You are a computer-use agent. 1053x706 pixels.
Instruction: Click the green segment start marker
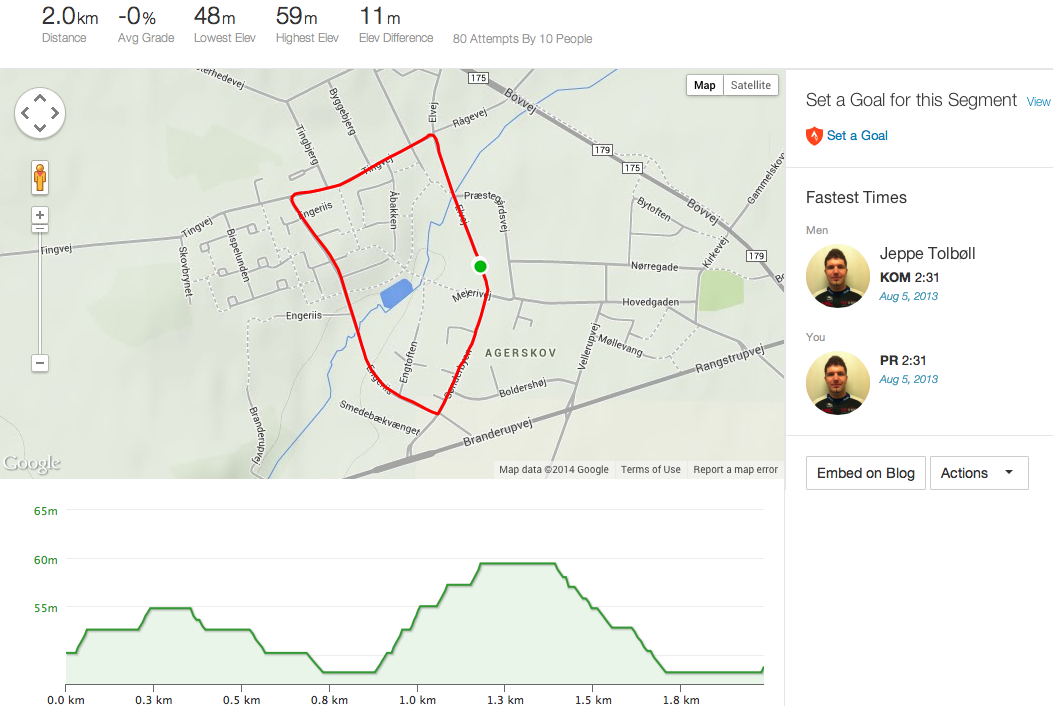tap(480, 265)
